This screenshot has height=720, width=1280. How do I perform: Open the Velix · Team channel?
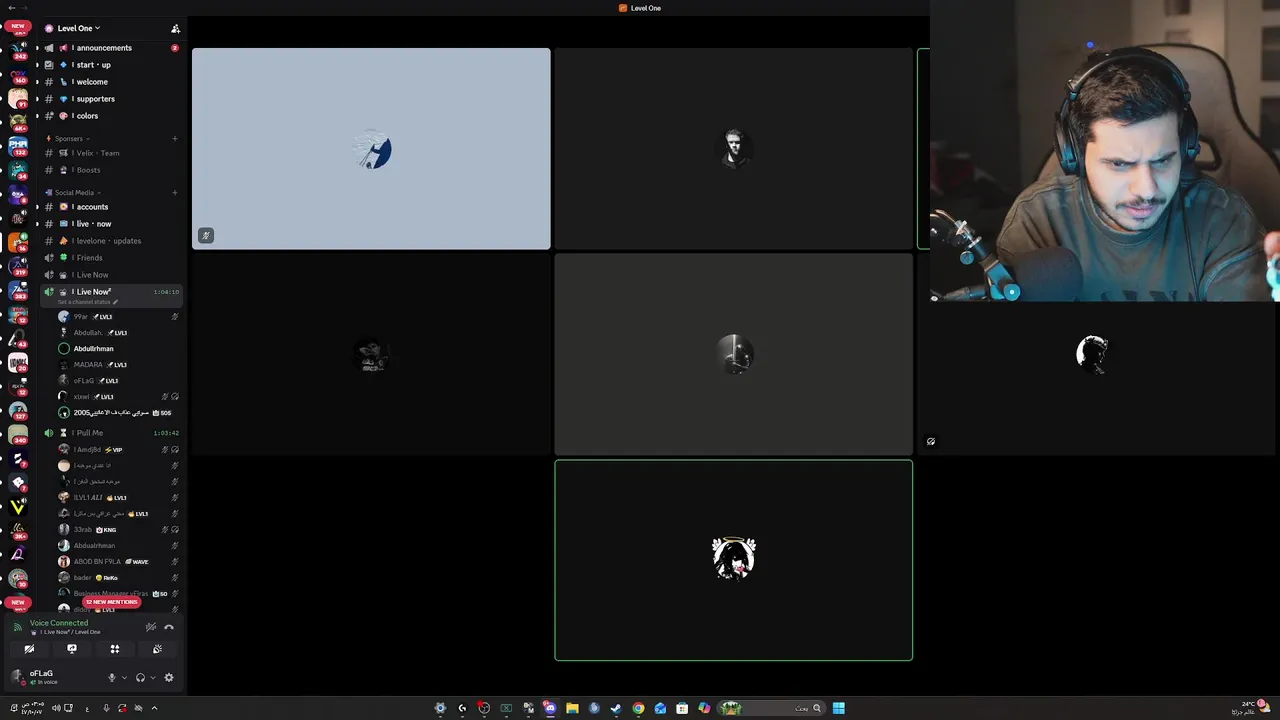click(110, 153)
